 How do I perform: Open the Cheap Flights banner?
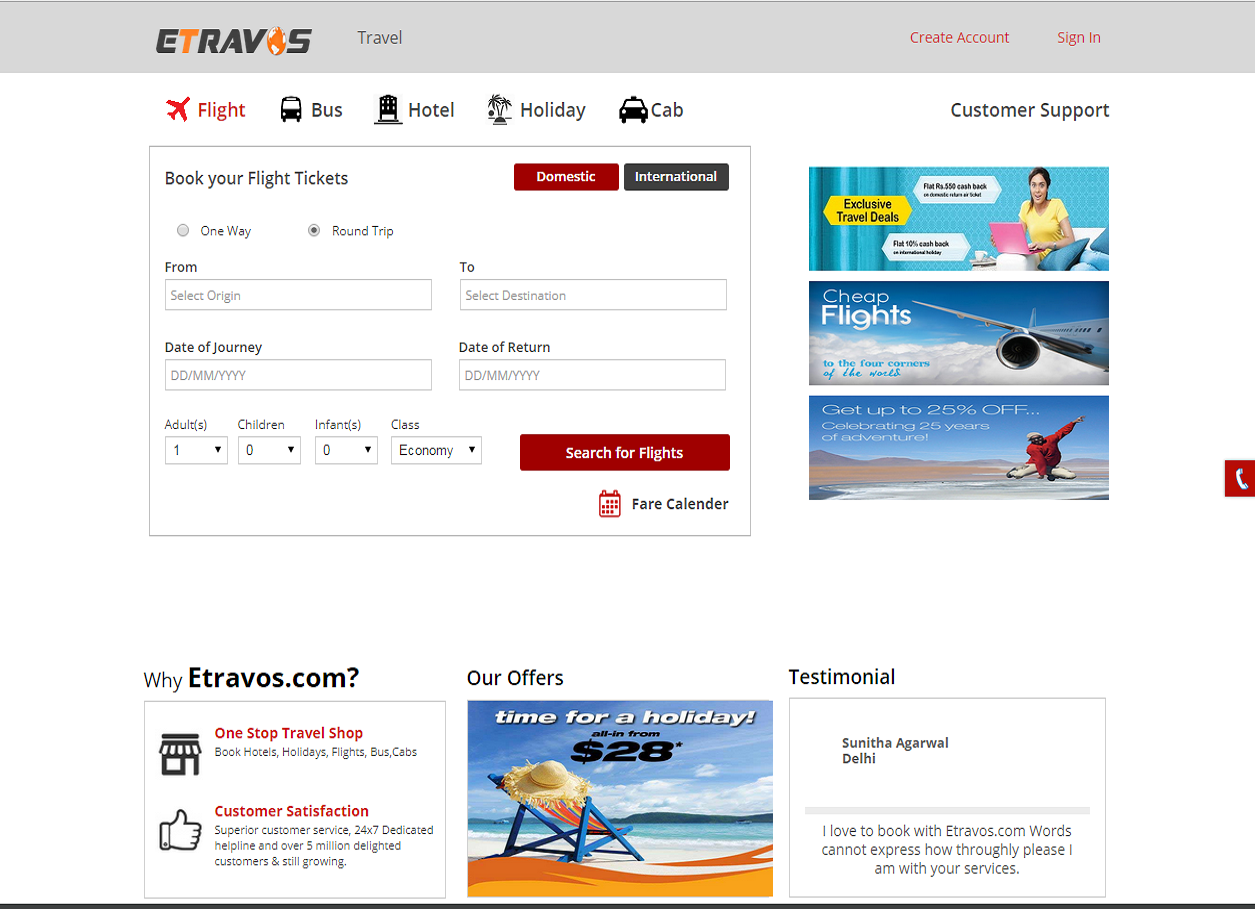(x=959, y=333)
